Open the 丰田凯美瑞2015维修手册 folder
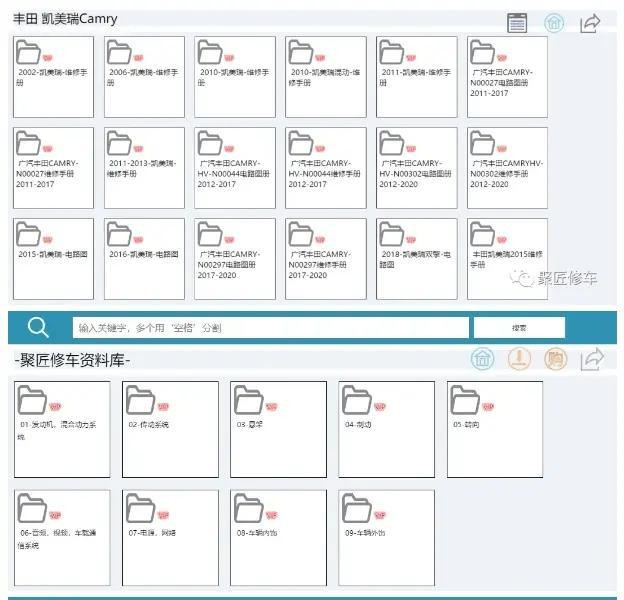This screenshot has height=600, width=624. click(x=507, y=259)
